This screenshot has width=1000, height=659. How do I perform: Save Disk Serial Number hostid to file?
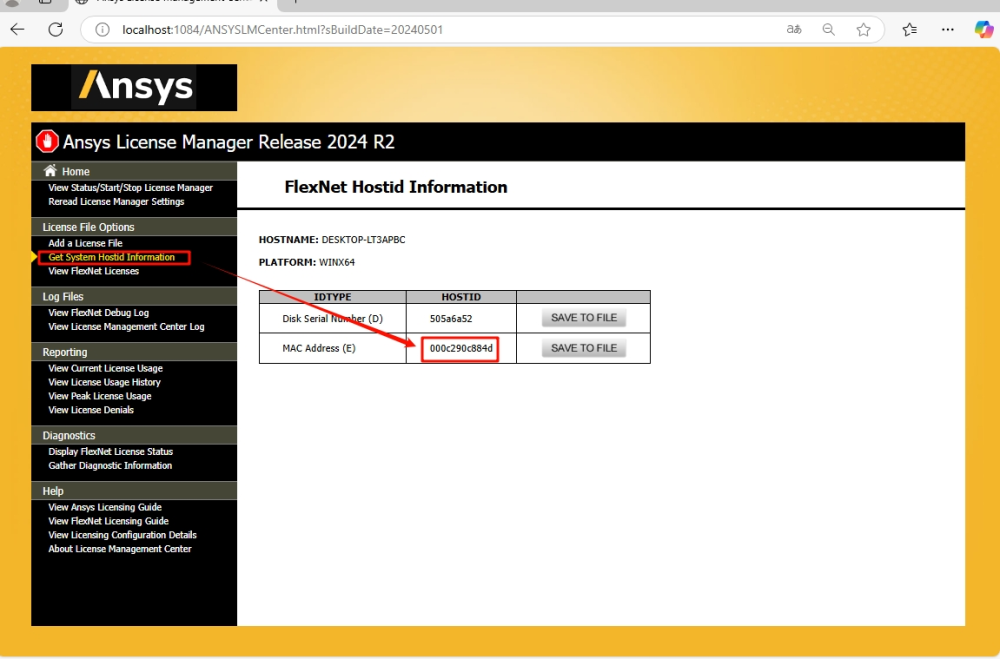click(x=584, y=318)
